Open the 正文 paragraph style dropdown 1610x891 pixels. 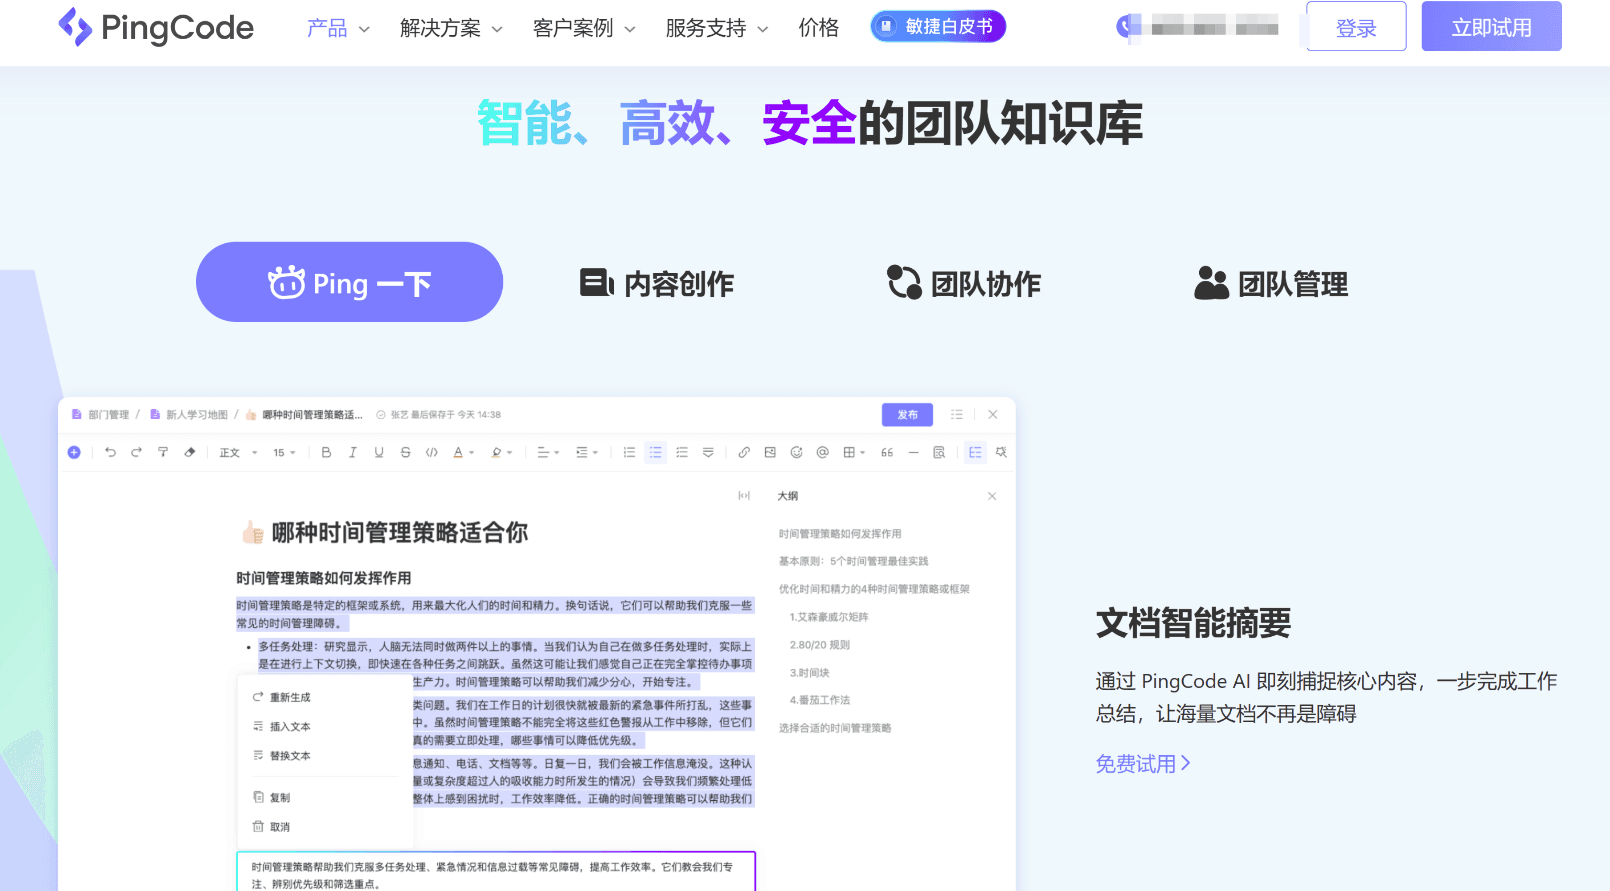(x=238, y=453)
